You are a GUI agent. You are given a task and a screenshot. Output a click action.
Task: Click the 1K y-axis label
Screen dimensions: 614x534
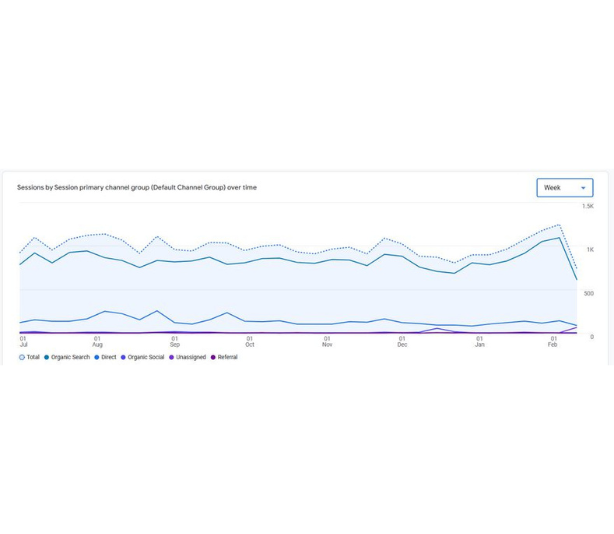[590, 250]
